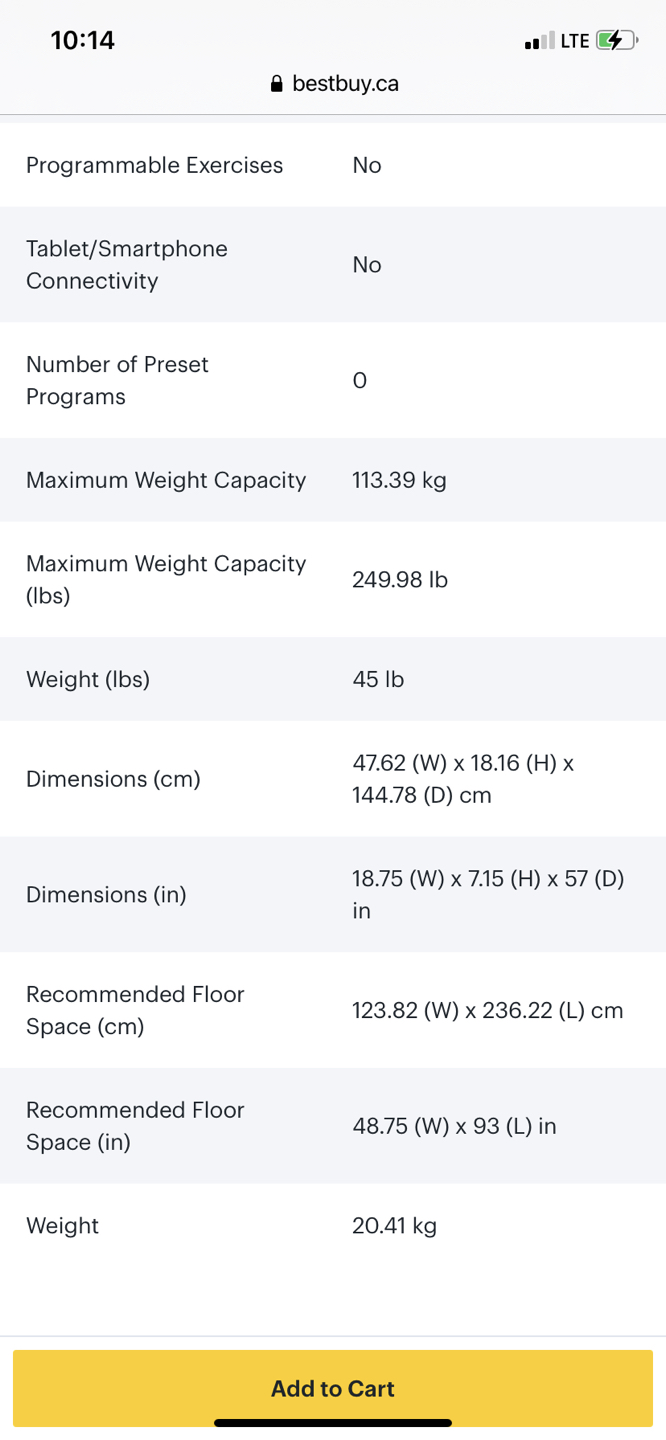Tap the 45 lb weight value

[378, 680]
